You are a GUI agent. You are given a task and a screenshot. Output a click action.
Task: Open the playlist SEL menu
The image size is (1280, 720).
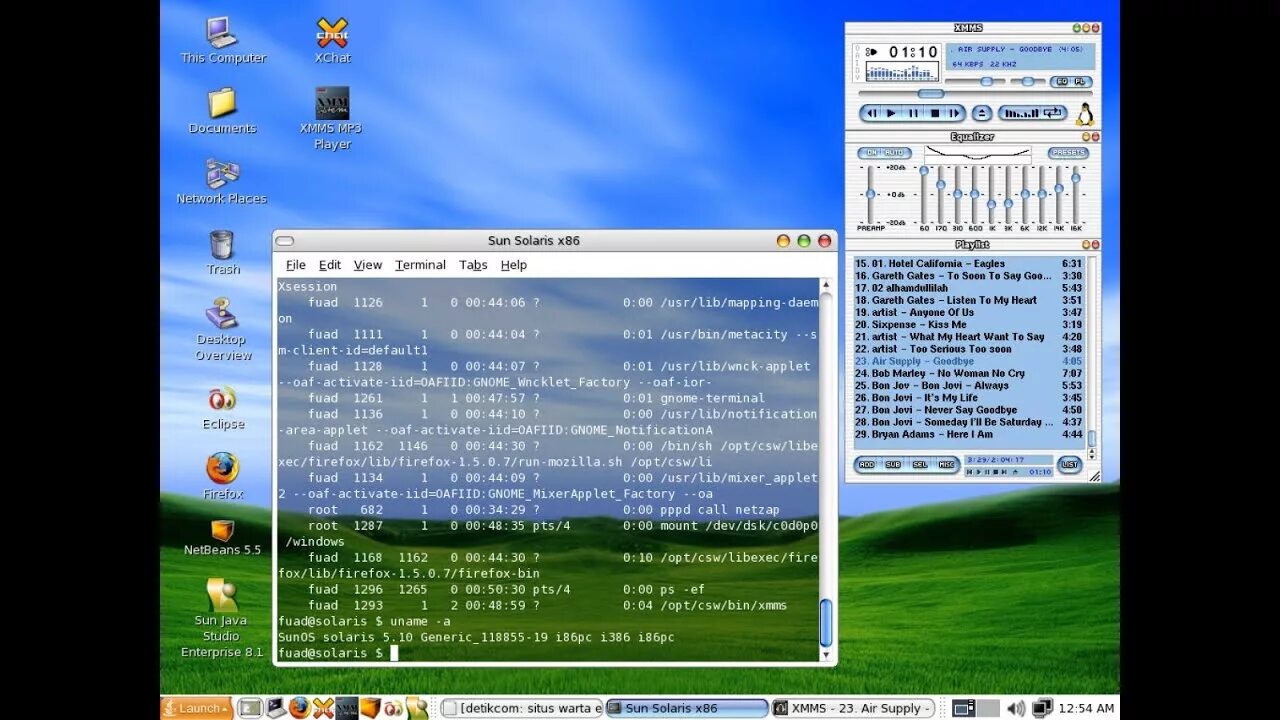pyautogui.click(x=920, y=465)
